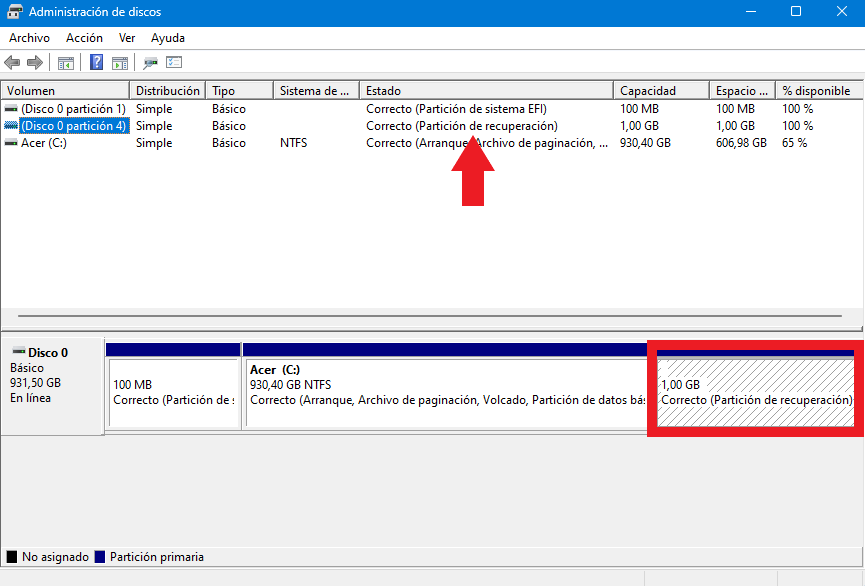Click the checklist settings toolbar icon
This screenshot has height=586, width=865.
click(x=174, y=62)
